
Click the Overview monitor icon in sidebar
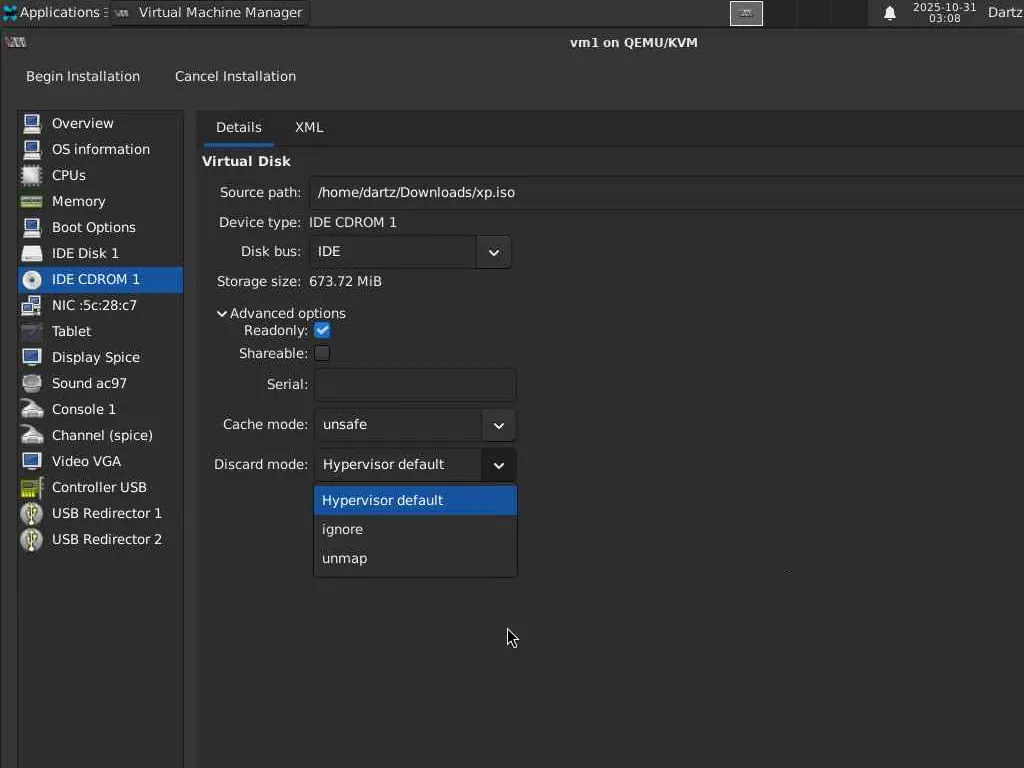tap(32, 123)
